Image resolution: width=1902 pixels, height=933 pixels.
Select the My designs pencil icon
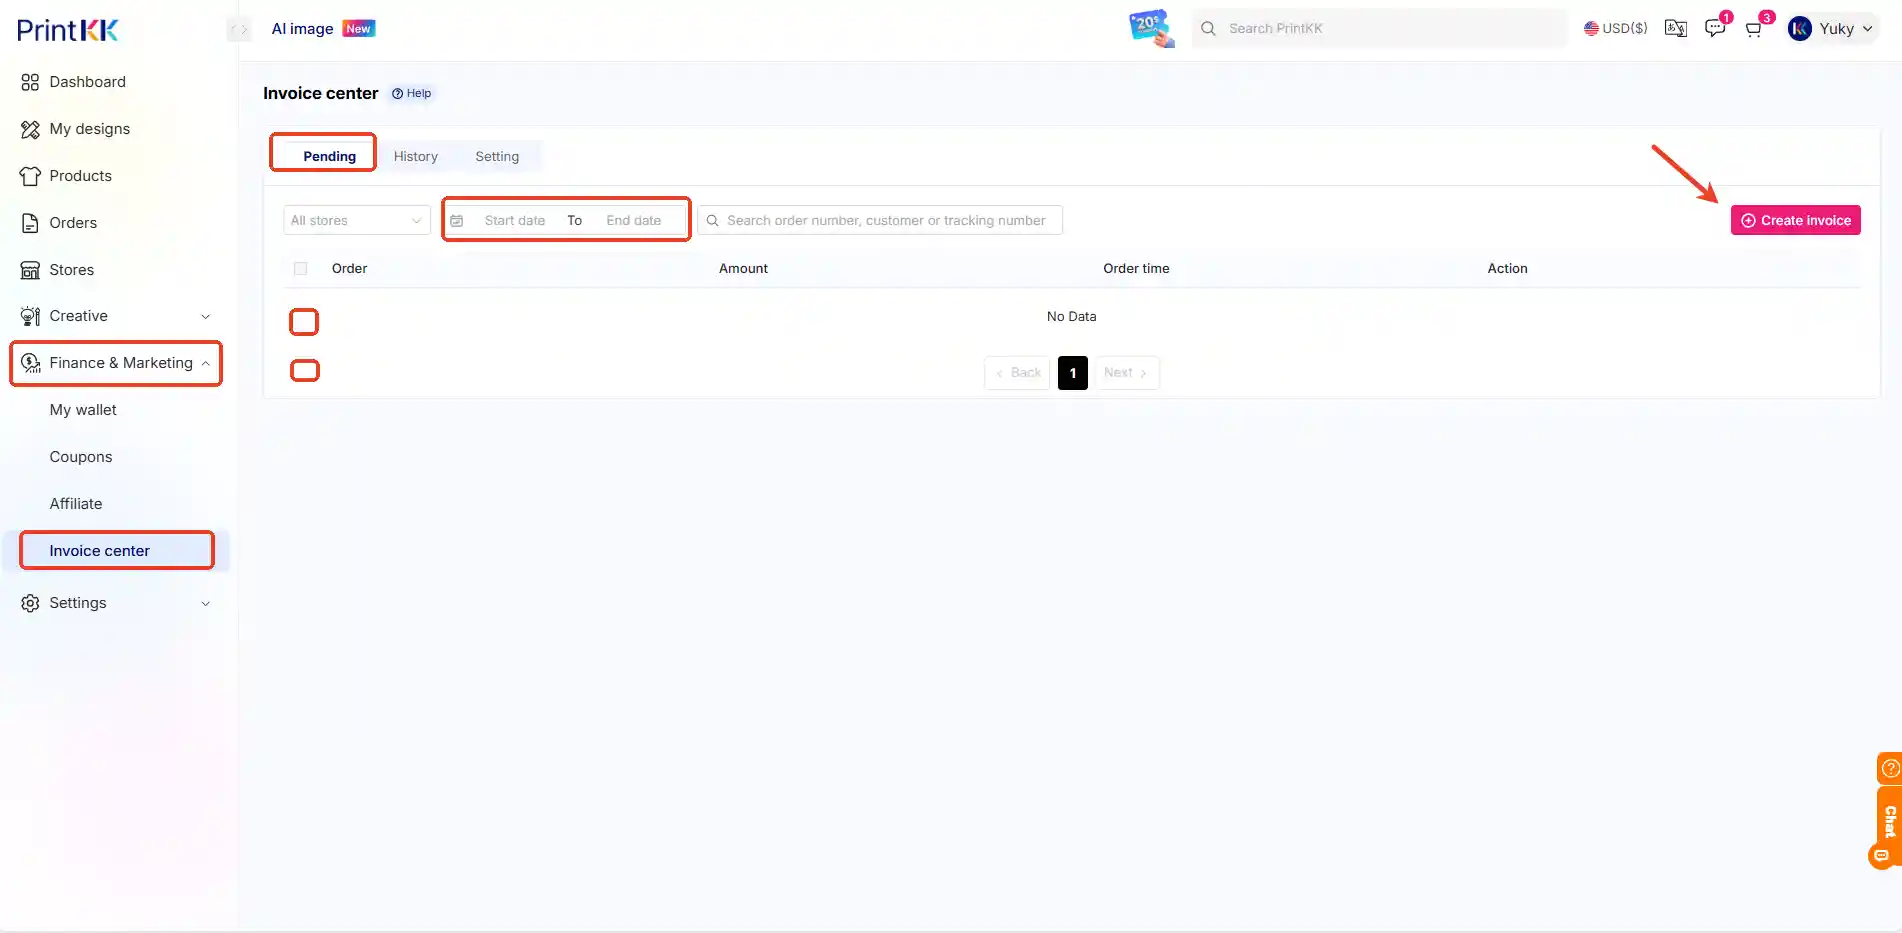[29, 129]
